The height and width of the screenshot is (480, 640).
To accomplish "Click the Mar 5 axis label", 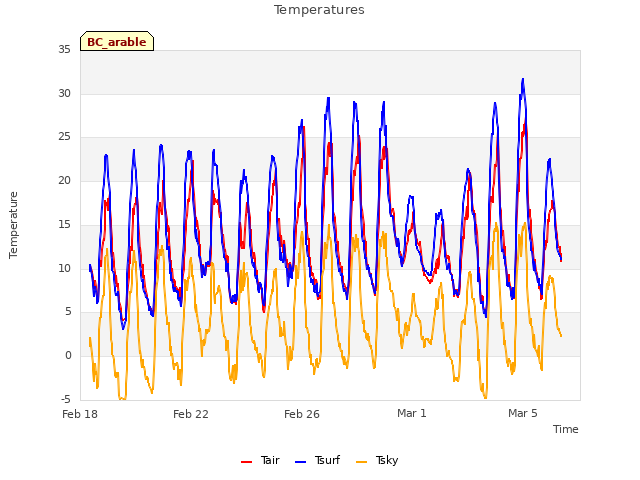I will click(523, 413).
